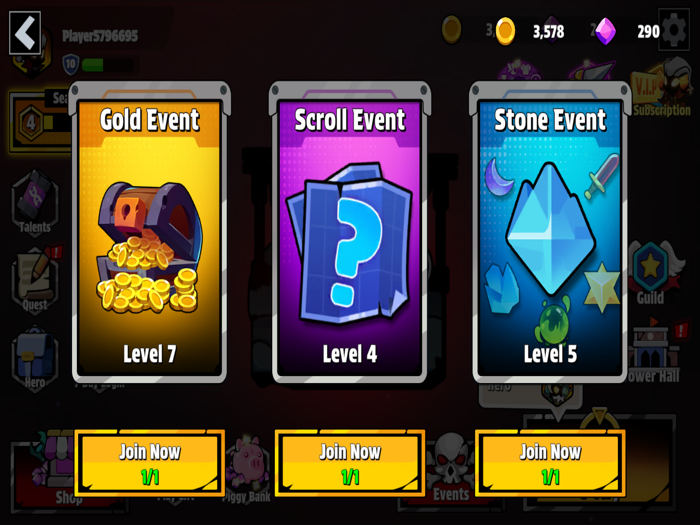This screenshot has height=525, width=700.
Task: Join Now under Stone Event
Action: coord(550,463)
